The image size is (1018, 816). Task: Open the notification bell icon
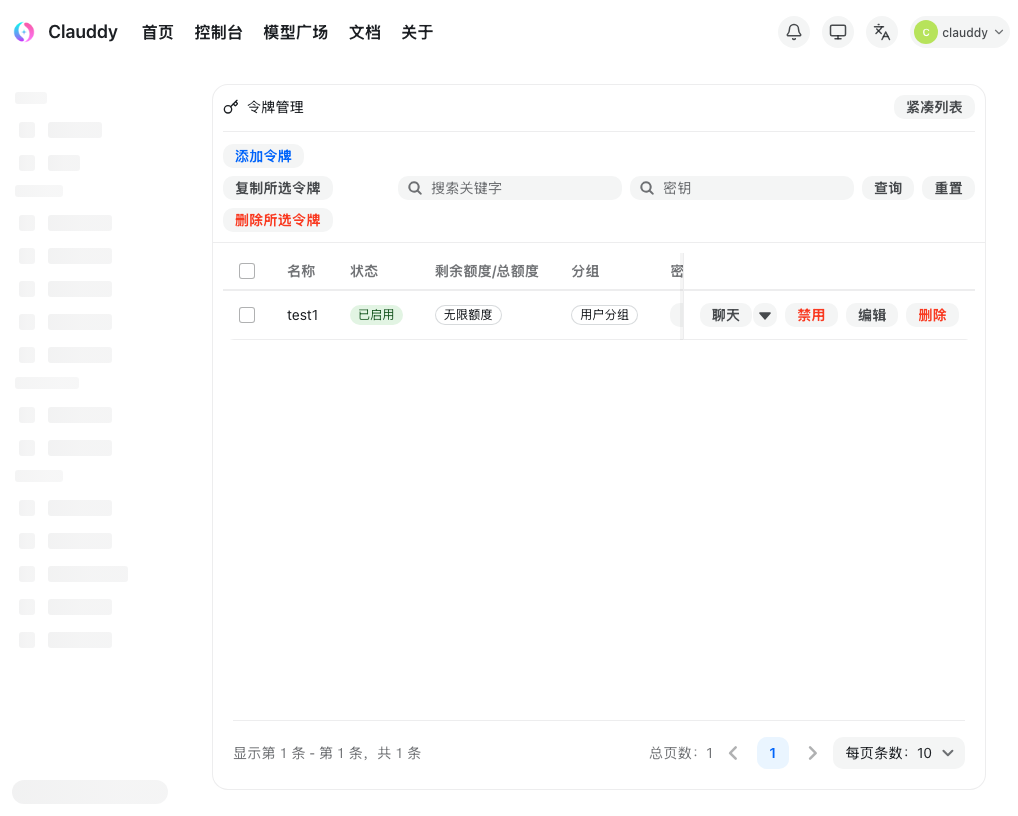click(x=793, y=32)
